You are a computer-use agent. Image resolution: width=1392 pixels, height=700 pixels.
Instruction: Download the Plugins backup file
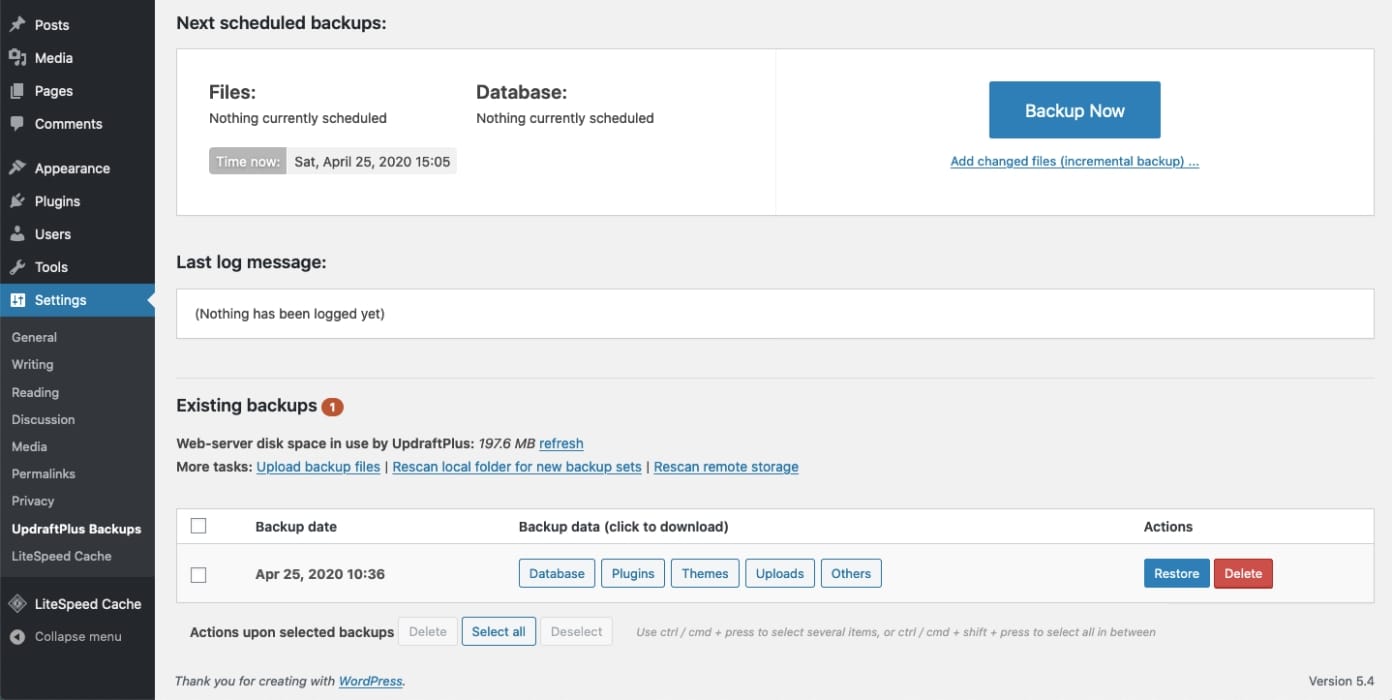coord(633,573)
